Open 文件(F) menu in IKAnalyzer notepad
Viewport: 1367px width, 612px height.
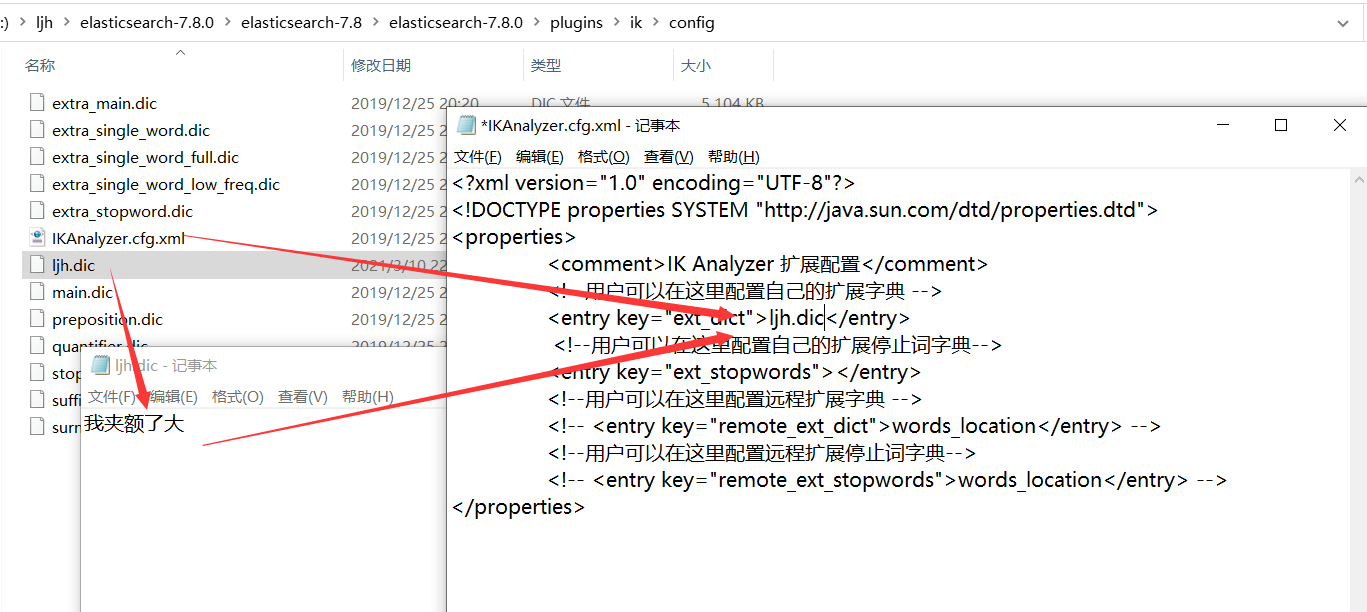click(x=477, y=157)
